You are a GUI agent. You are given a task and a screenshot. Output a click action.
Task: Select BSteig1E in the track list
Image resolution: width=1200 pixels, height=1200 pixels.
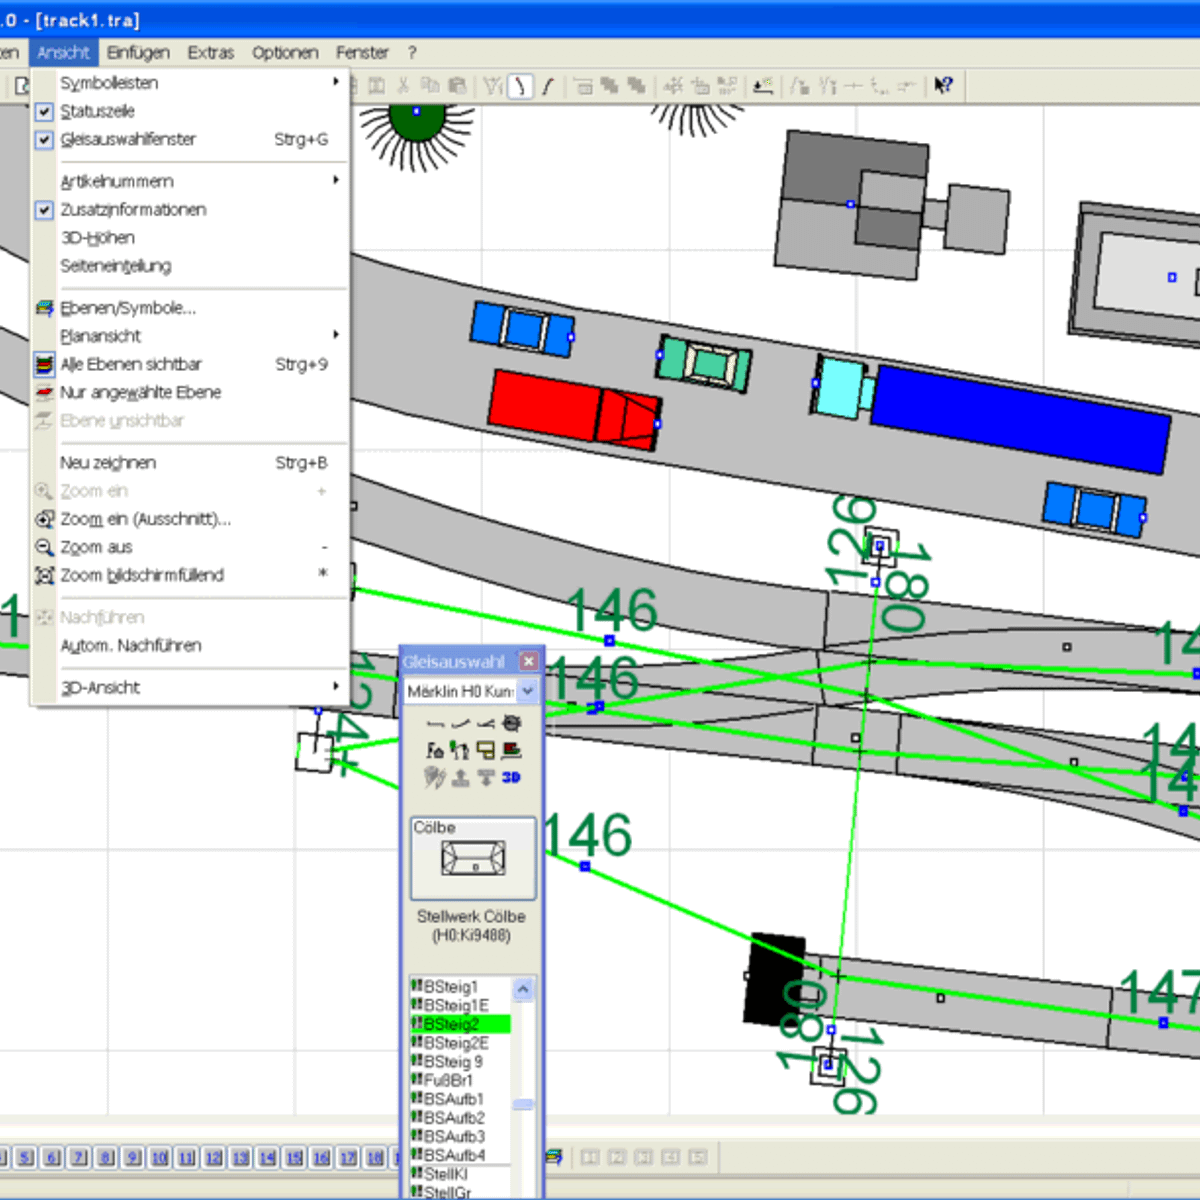(x=461, y=1005)
